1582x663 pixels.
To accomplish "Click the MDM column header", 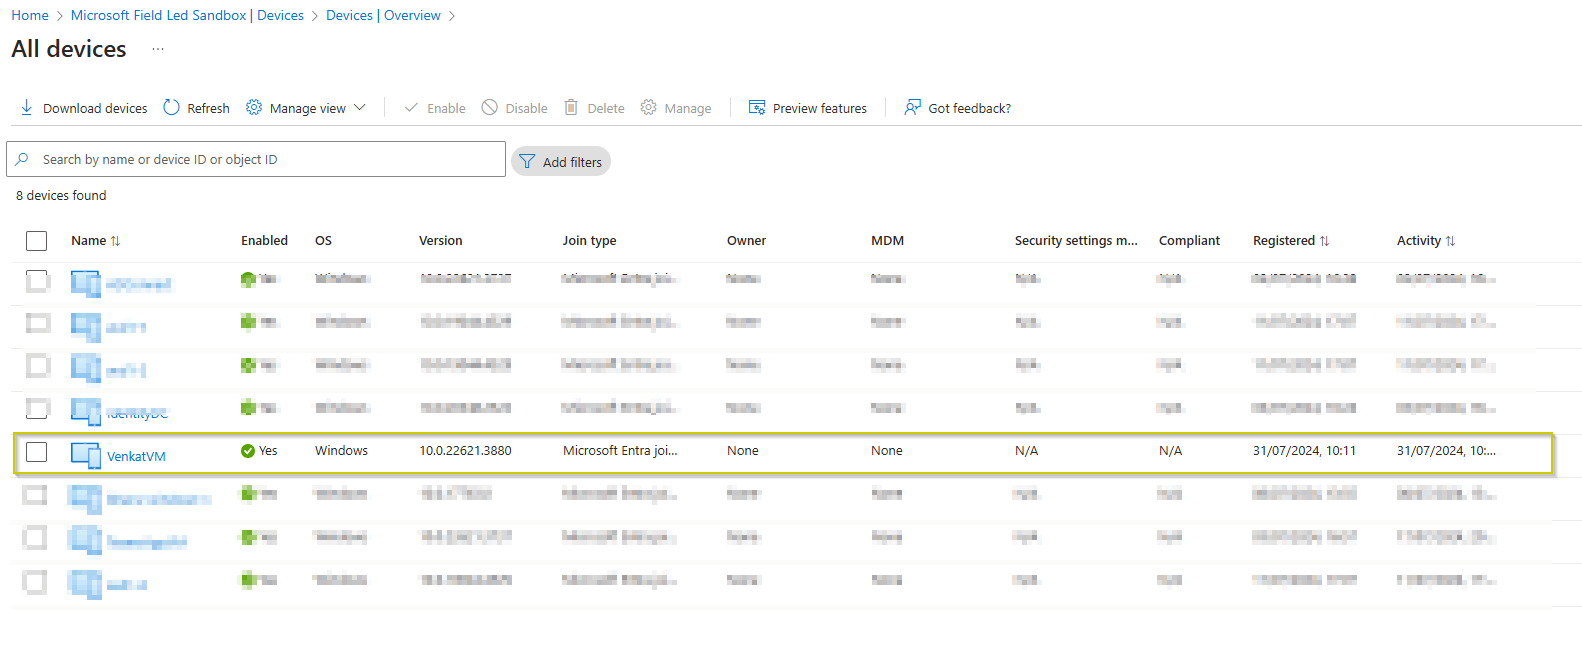I will tap(887, 241).
